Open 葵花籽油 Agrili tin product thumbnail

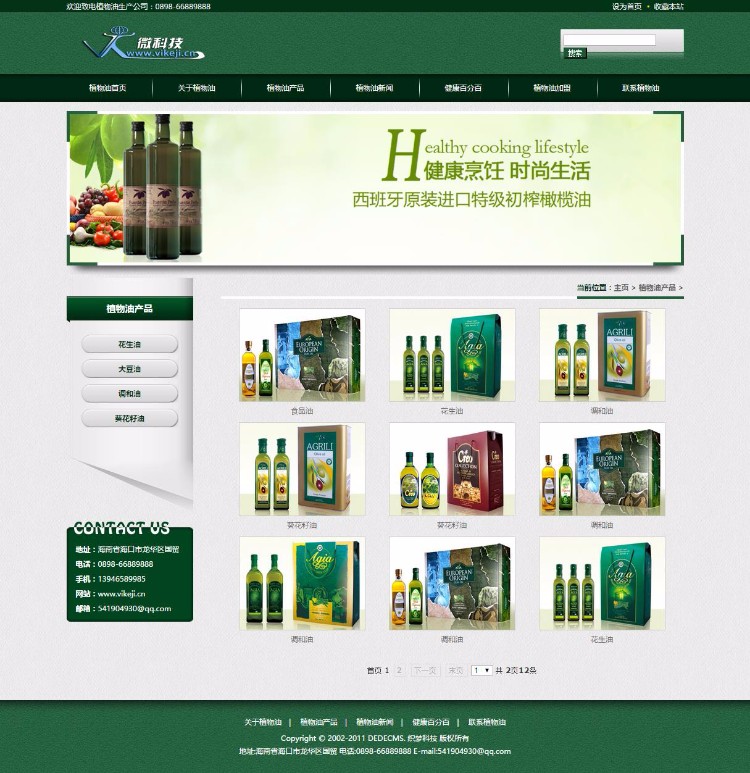coord(302,469)
